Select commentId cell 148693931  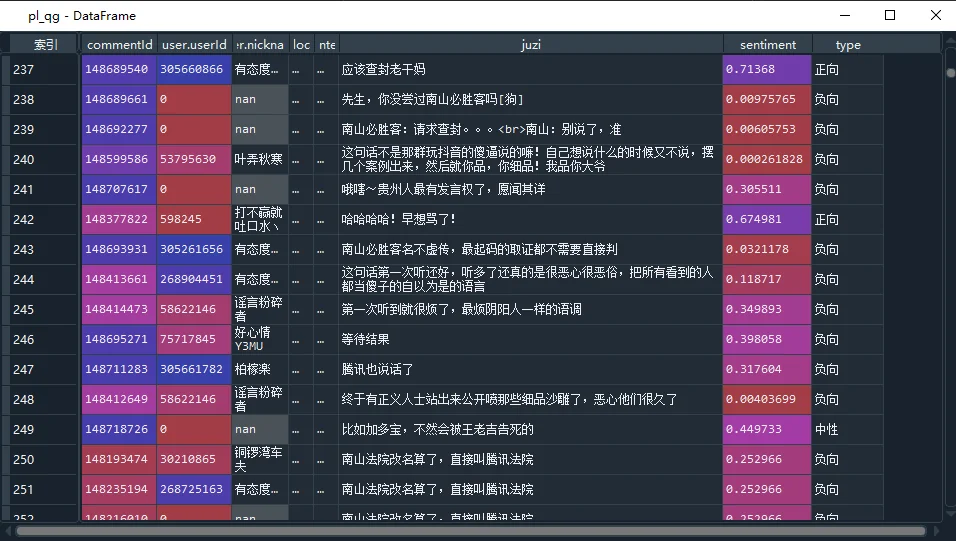(119, 249)
